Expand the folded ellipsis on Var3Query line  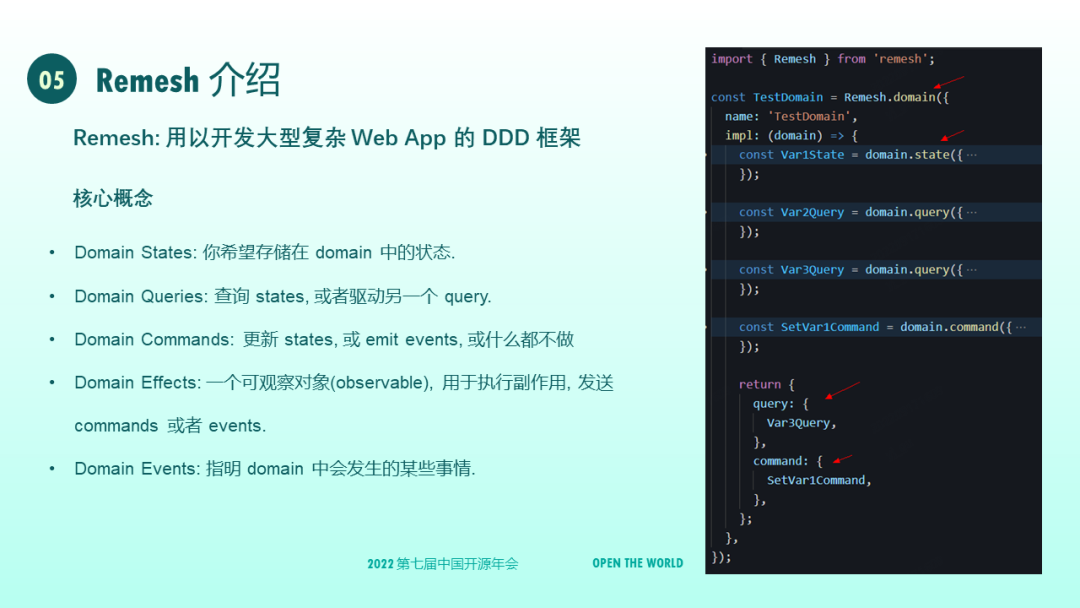(971, 270)
